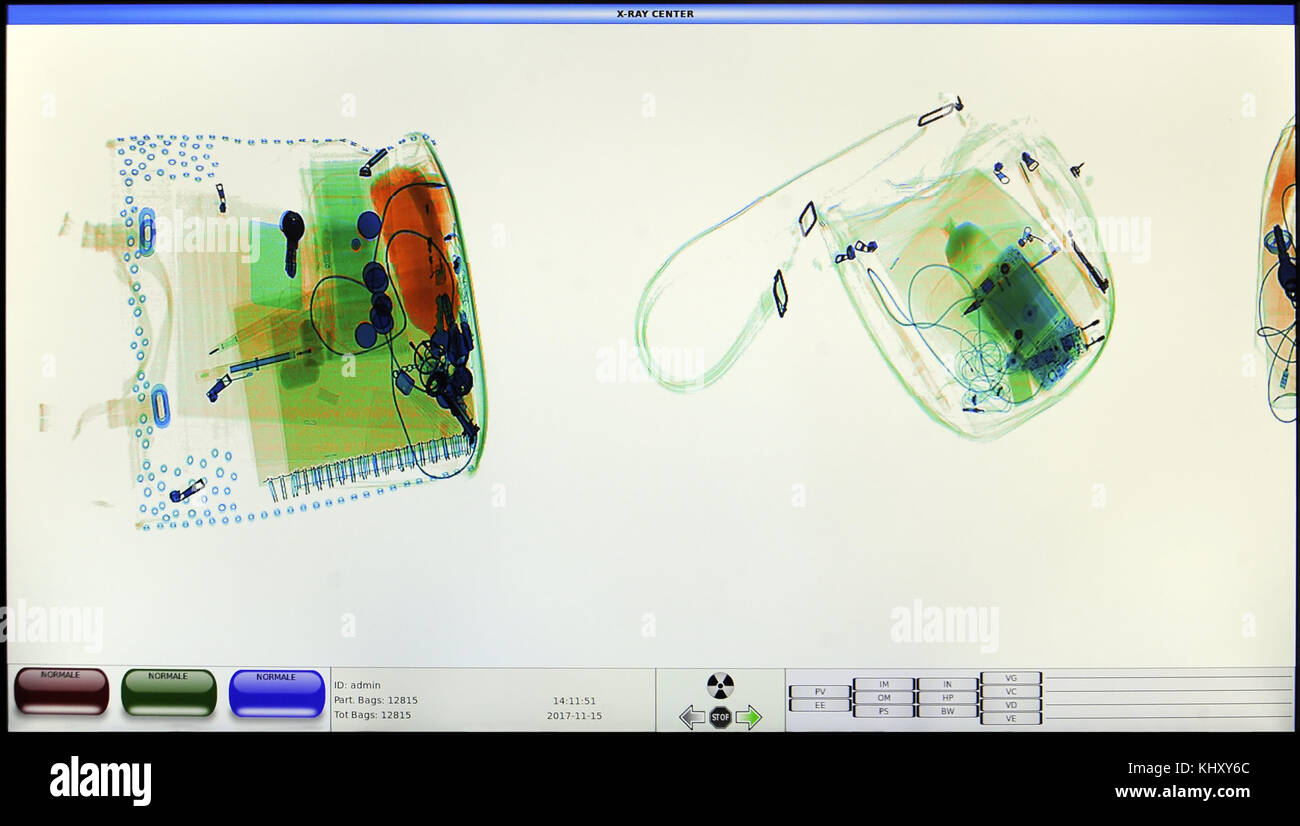Toggle the IN mode button
Screen dimensions: 1300x826
pyautogui.click(x=947, y=684)
